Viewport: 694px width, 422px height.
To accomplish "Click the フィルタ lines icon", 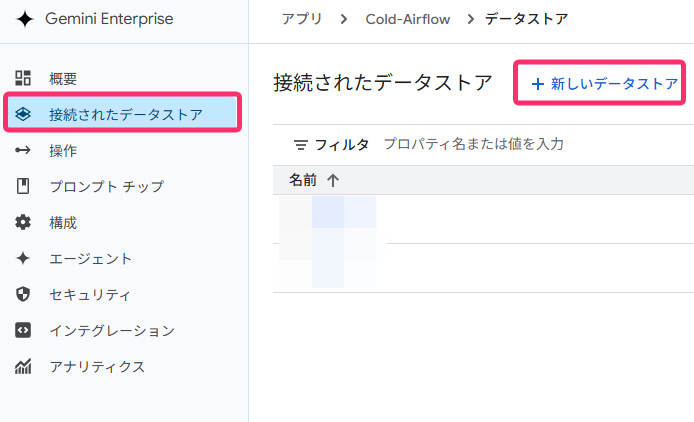I will coord(301,145).
